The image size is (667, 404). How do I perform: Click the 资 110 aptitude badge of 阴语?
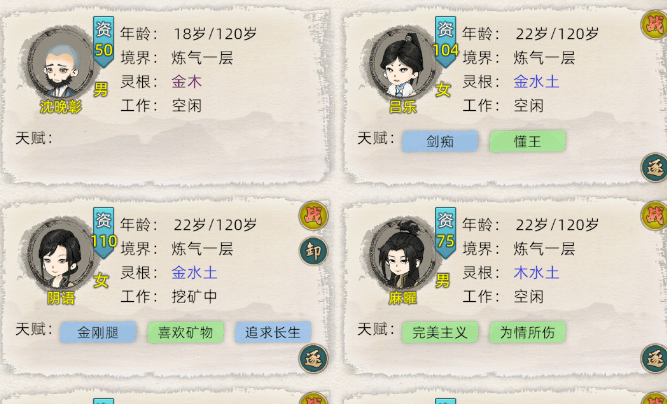(x=103, y=232)
